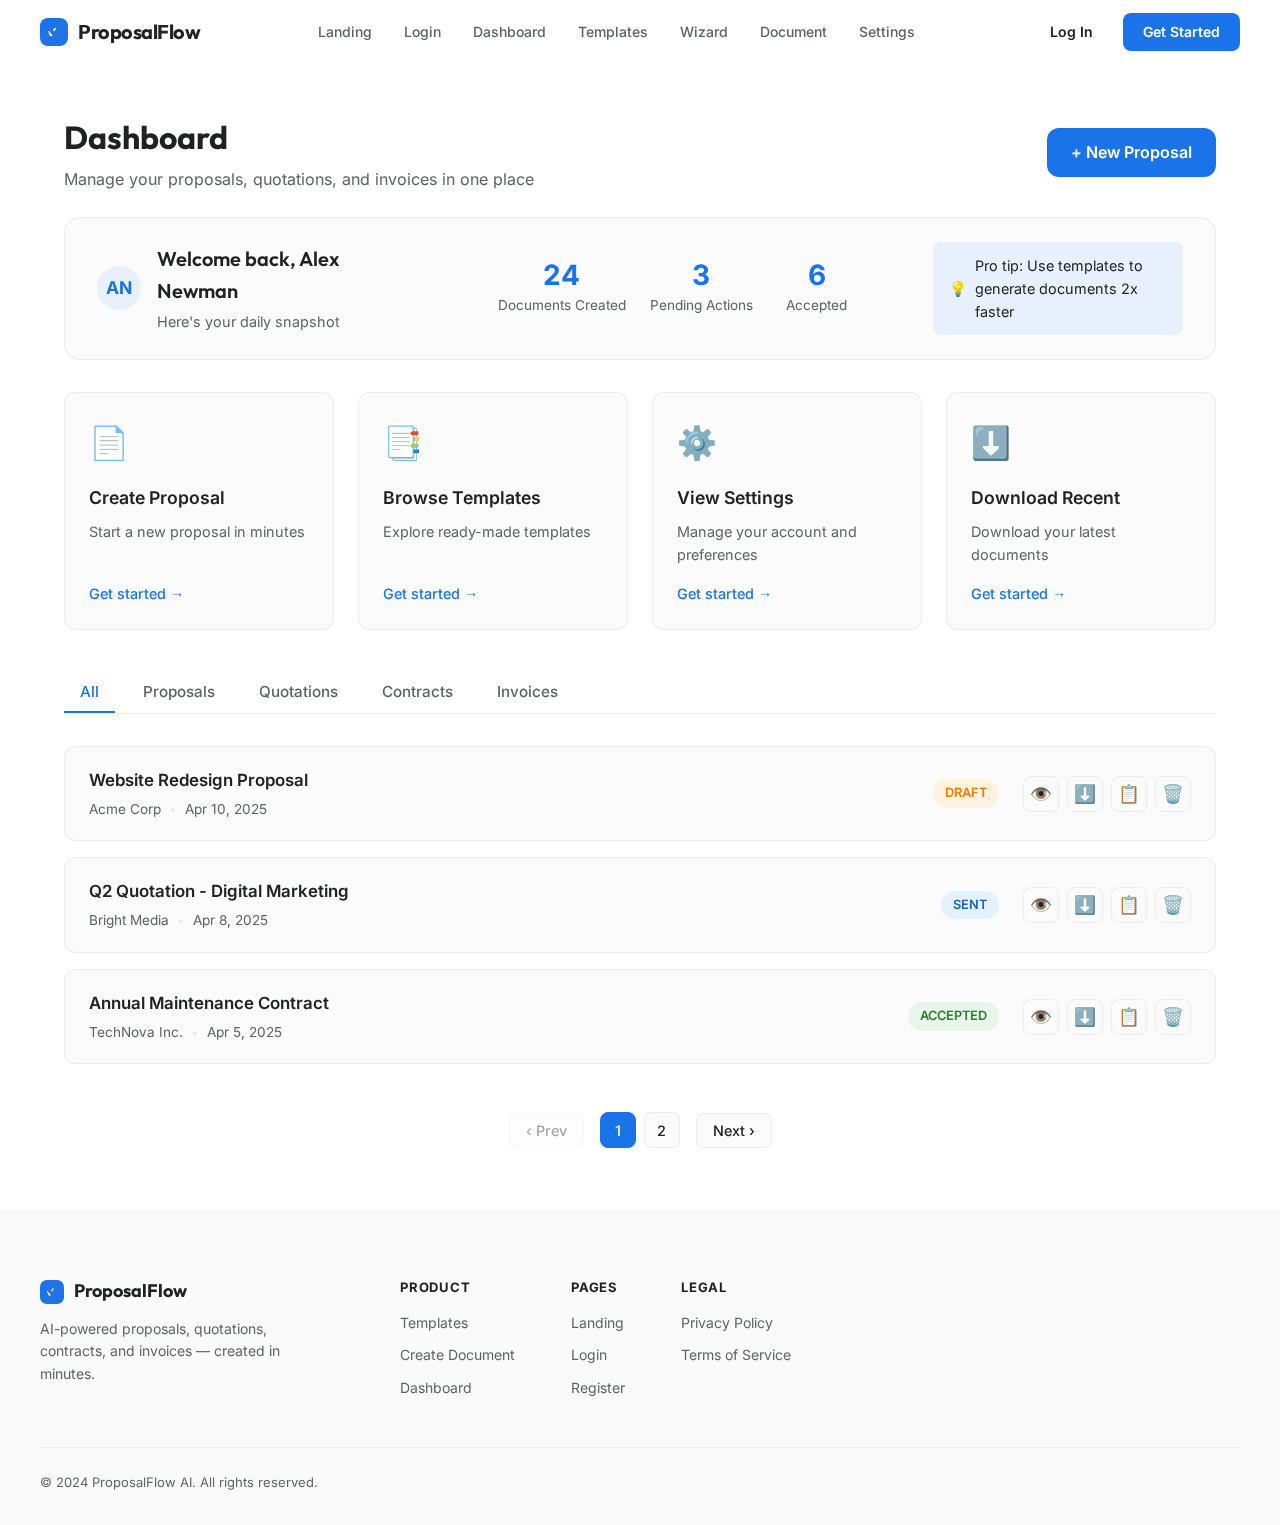Click the SENT status badge
The height and width of the screenshot is (1525, 1280).
click(970, 905)
